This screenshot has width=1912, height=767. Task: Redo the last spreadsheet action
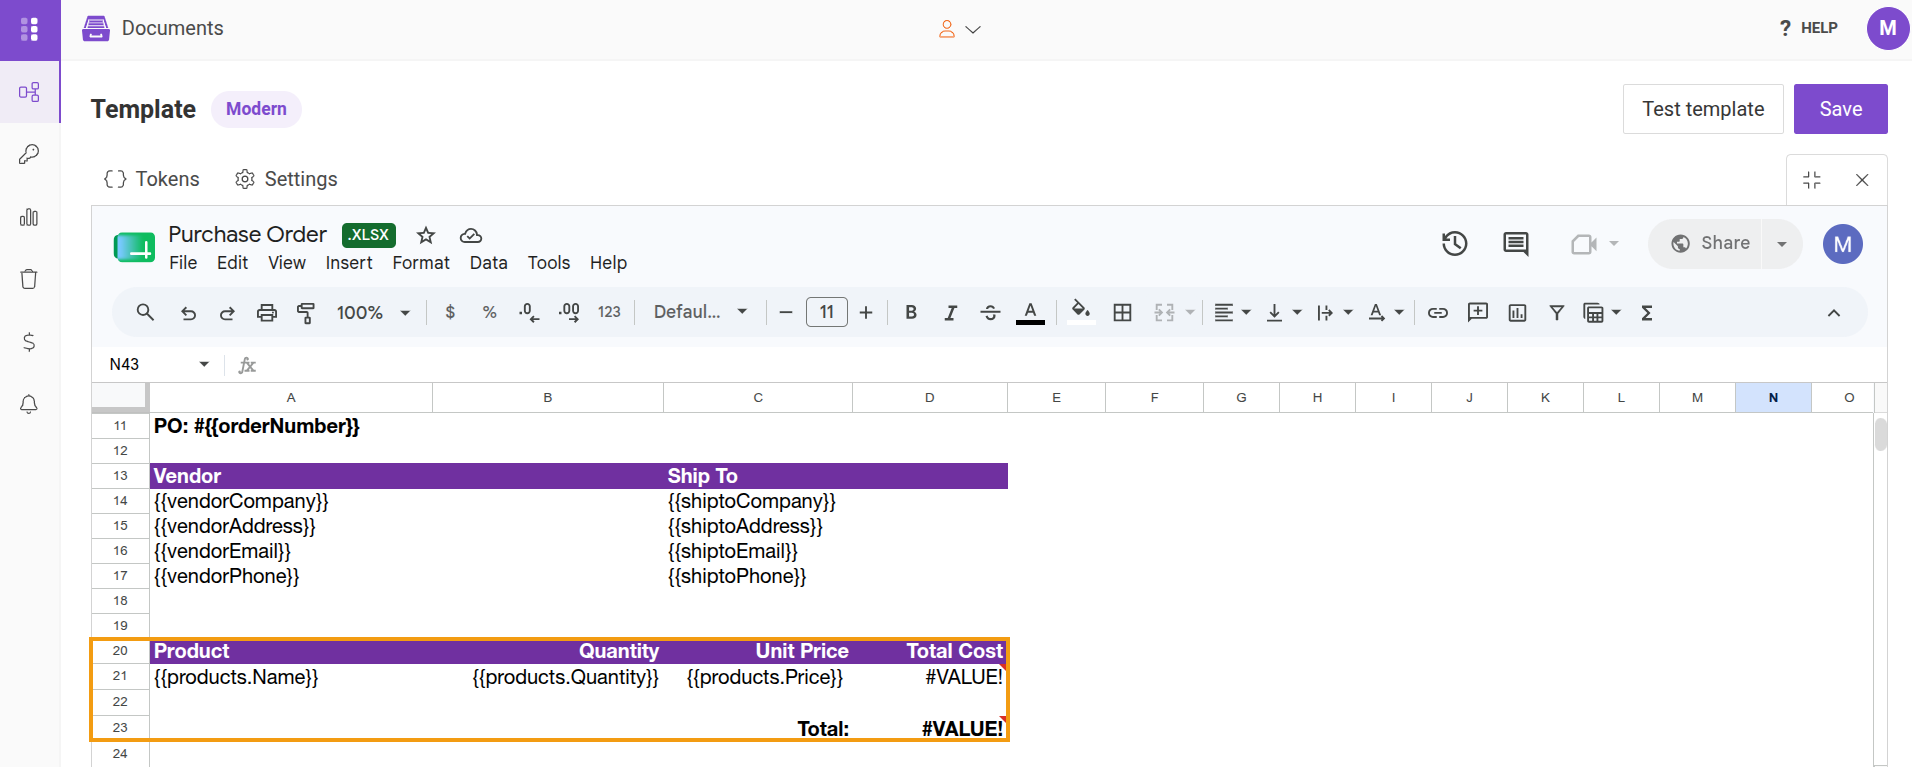tap(227, 313)
